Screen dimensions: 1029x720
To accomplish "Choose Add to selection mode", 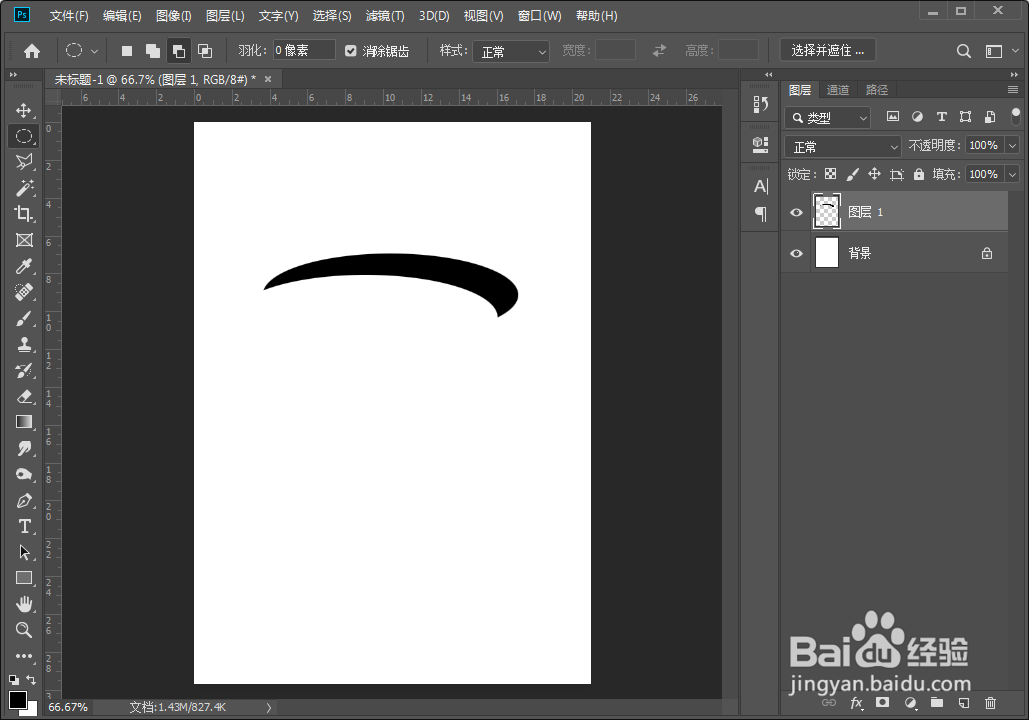I will [x=153, y=51].
